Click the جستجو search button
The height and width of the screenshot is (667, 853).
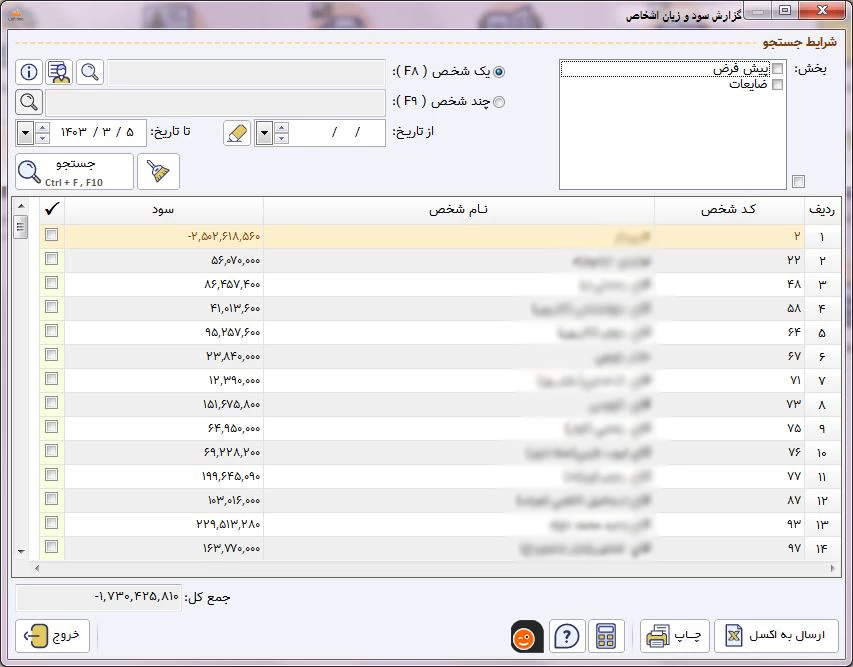click(x=75, y=171)
